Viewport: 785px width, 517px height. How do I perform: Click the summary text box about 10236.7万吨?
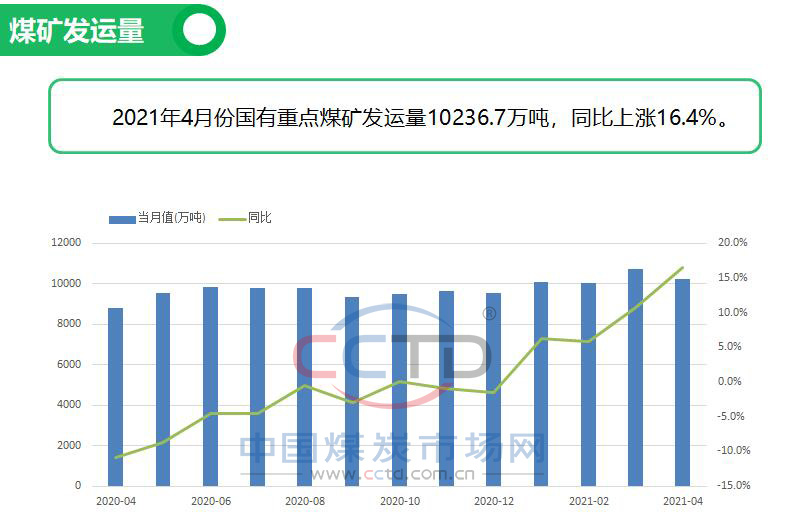[x=405, y=117]
